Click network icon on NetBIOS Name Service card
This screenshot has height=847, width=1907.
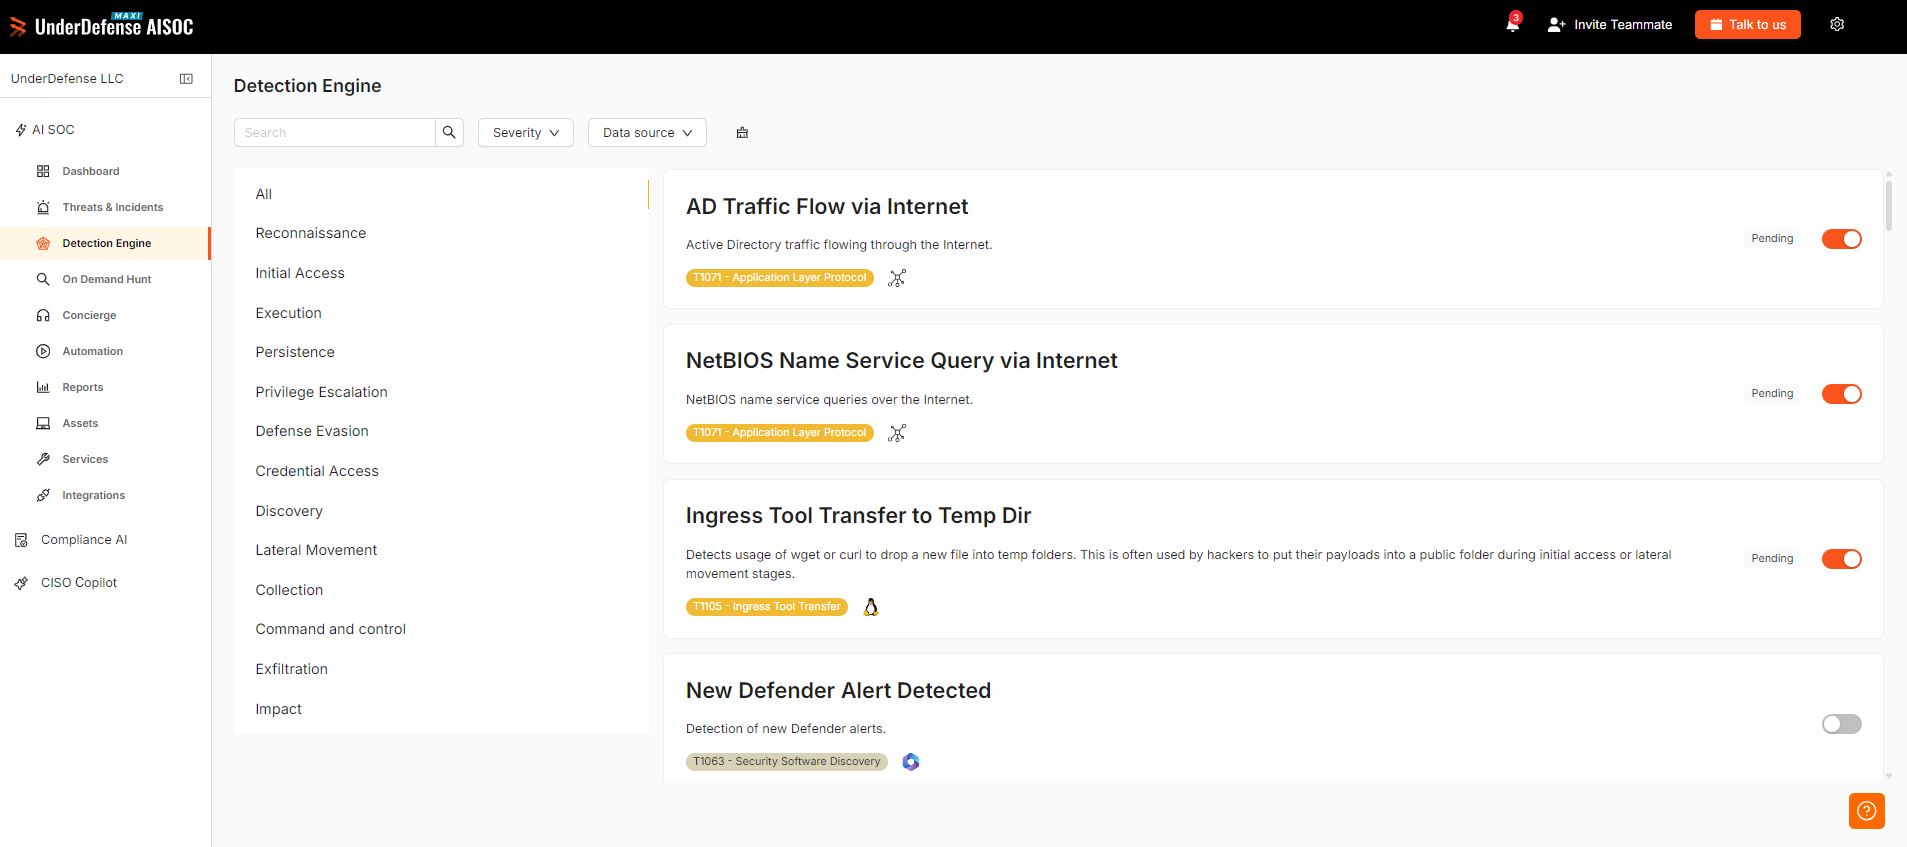[x=897, y=433]
